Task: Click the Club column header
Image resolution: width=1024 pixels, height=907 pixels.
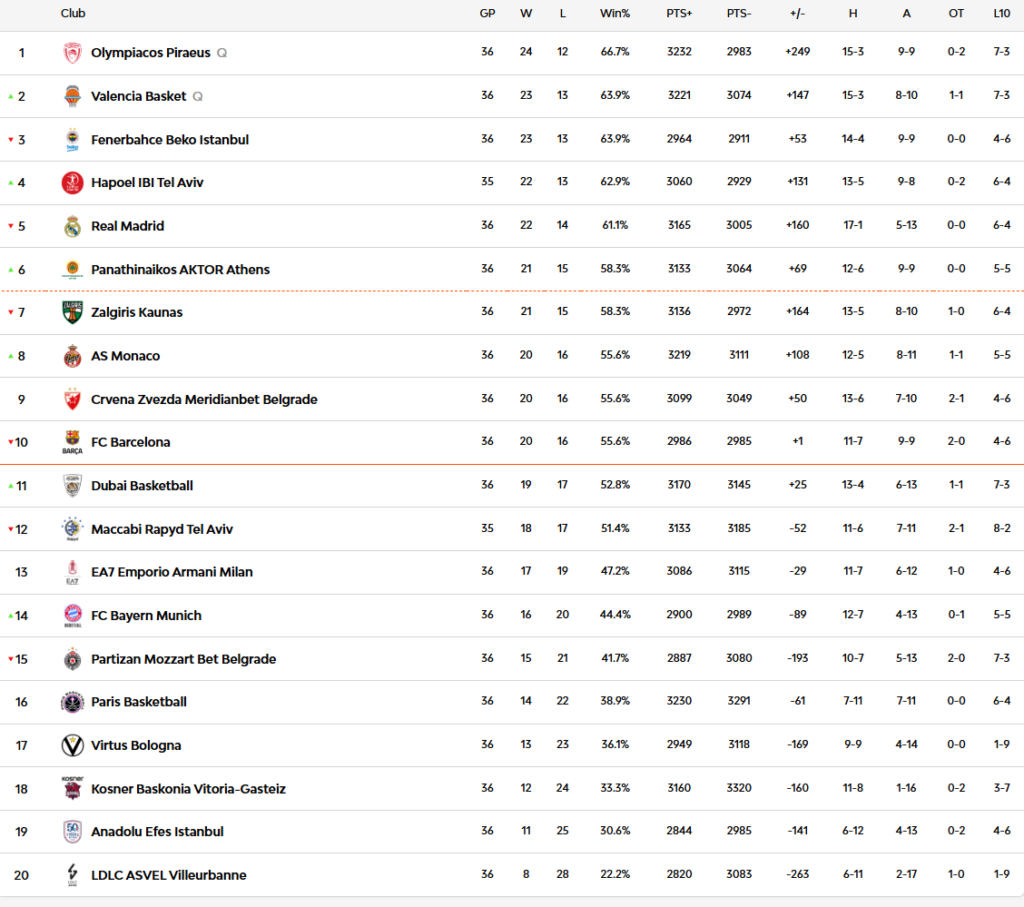Action: click(x=73, y=13)
